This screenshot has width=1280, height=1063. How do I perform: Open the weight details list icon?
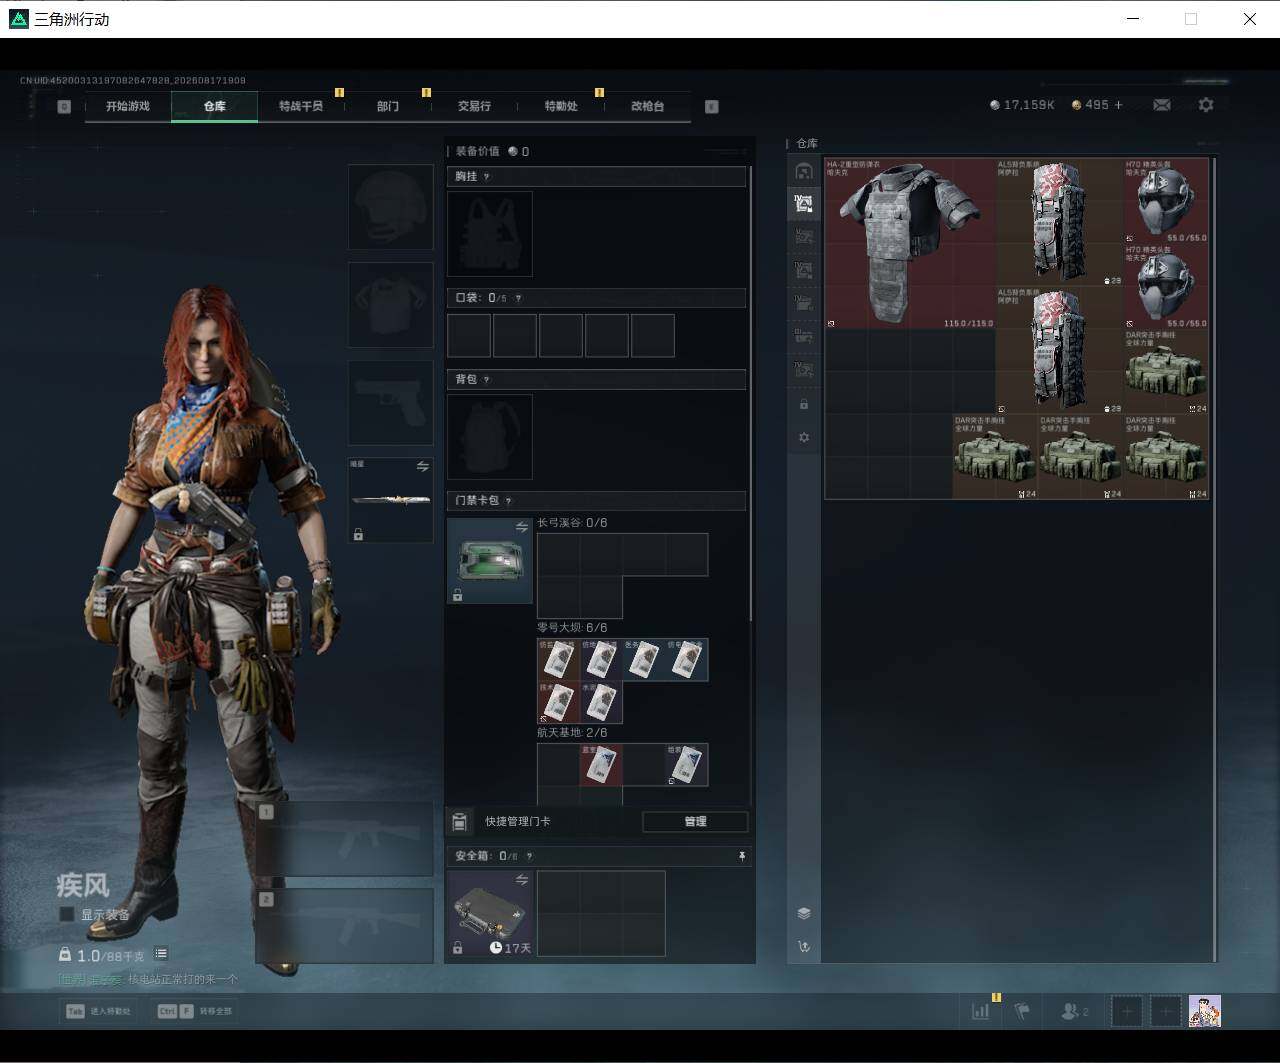pos(161,954)
